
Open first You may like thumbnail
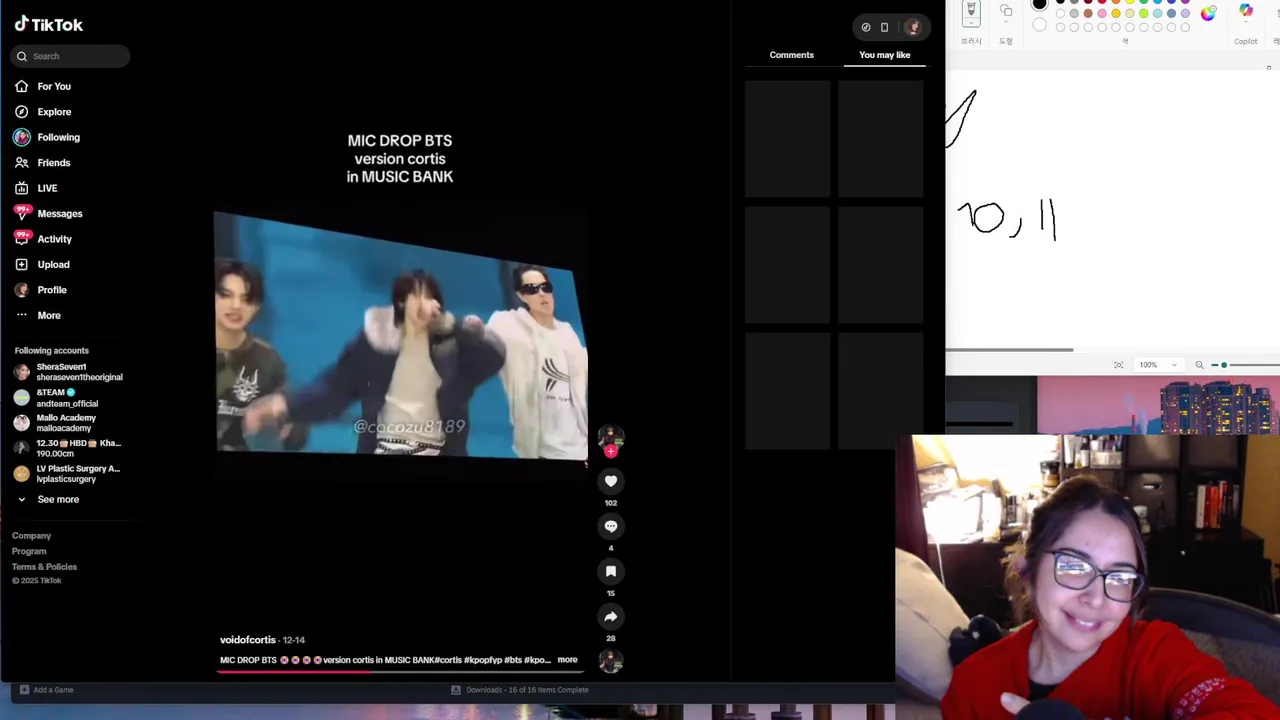(787, 139)
